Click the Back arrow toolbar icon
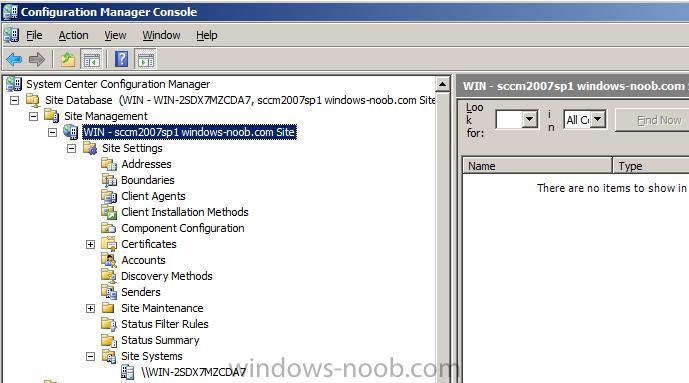689x383 pixels. pos(14,59)
